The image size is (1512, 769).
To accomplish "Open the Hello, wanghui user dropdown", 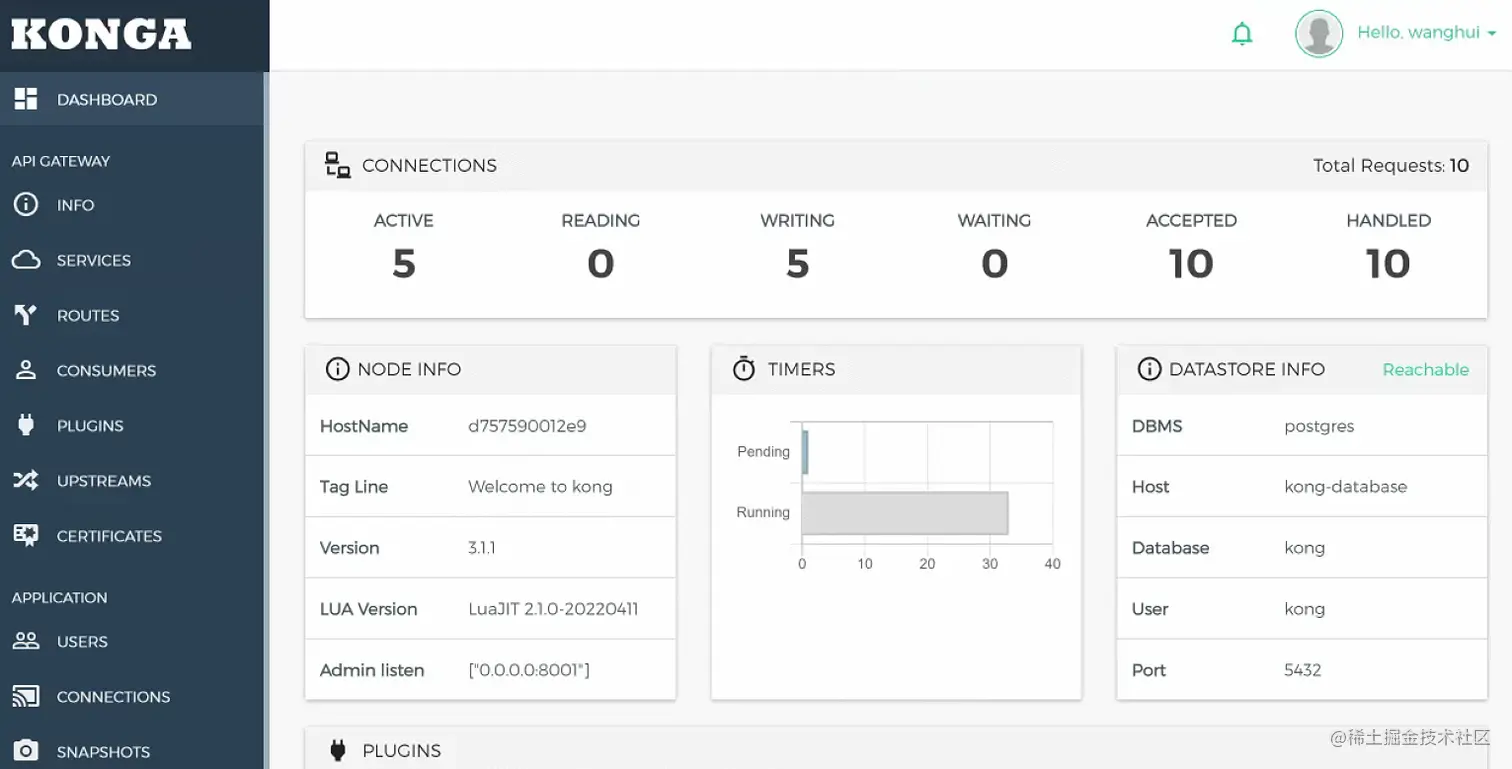I will (x=1426, y=33).
